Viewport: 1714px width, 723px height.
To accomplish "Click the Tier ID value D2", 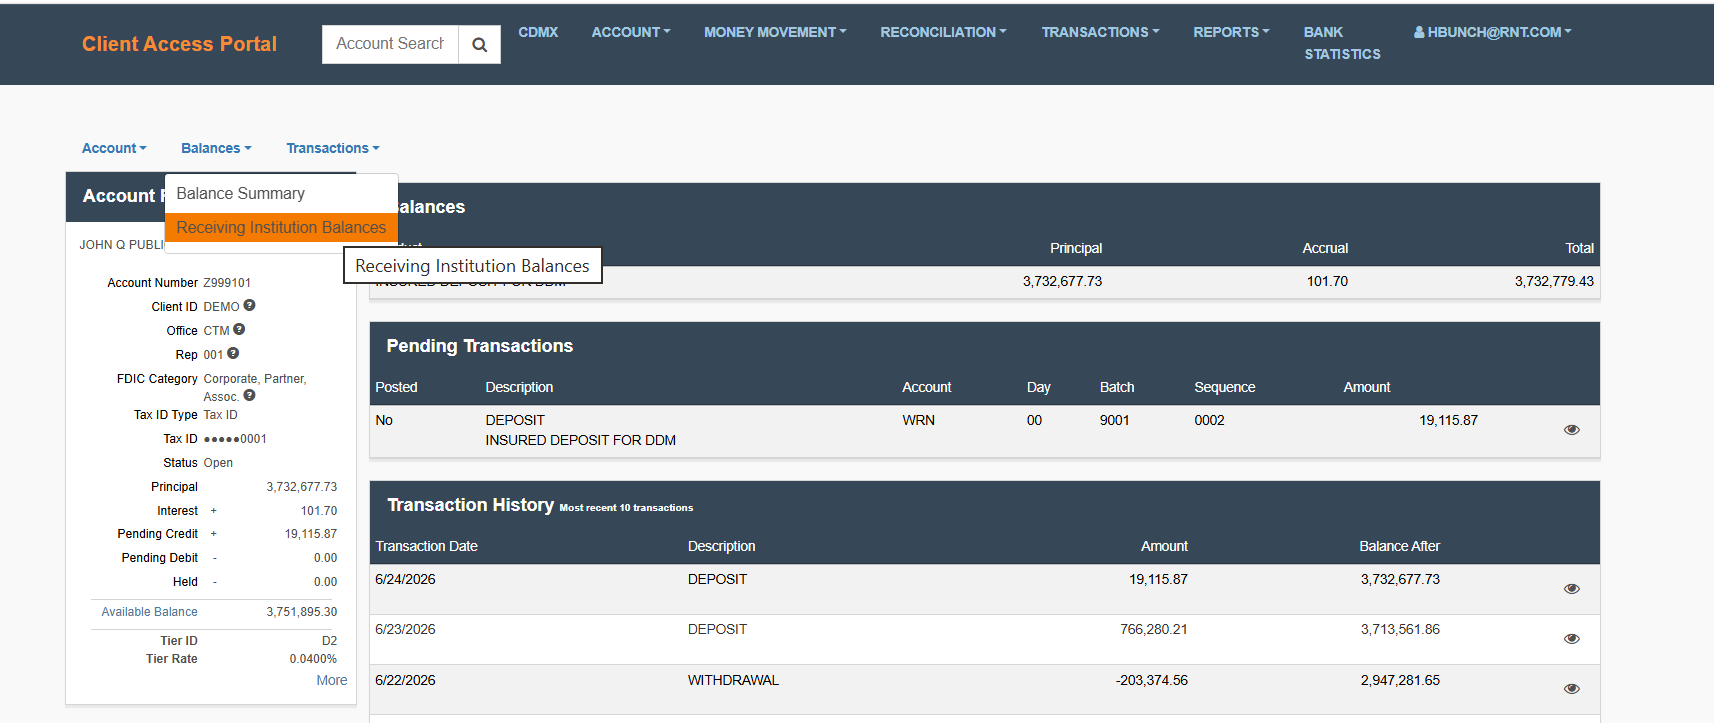I will coord(329,641).
